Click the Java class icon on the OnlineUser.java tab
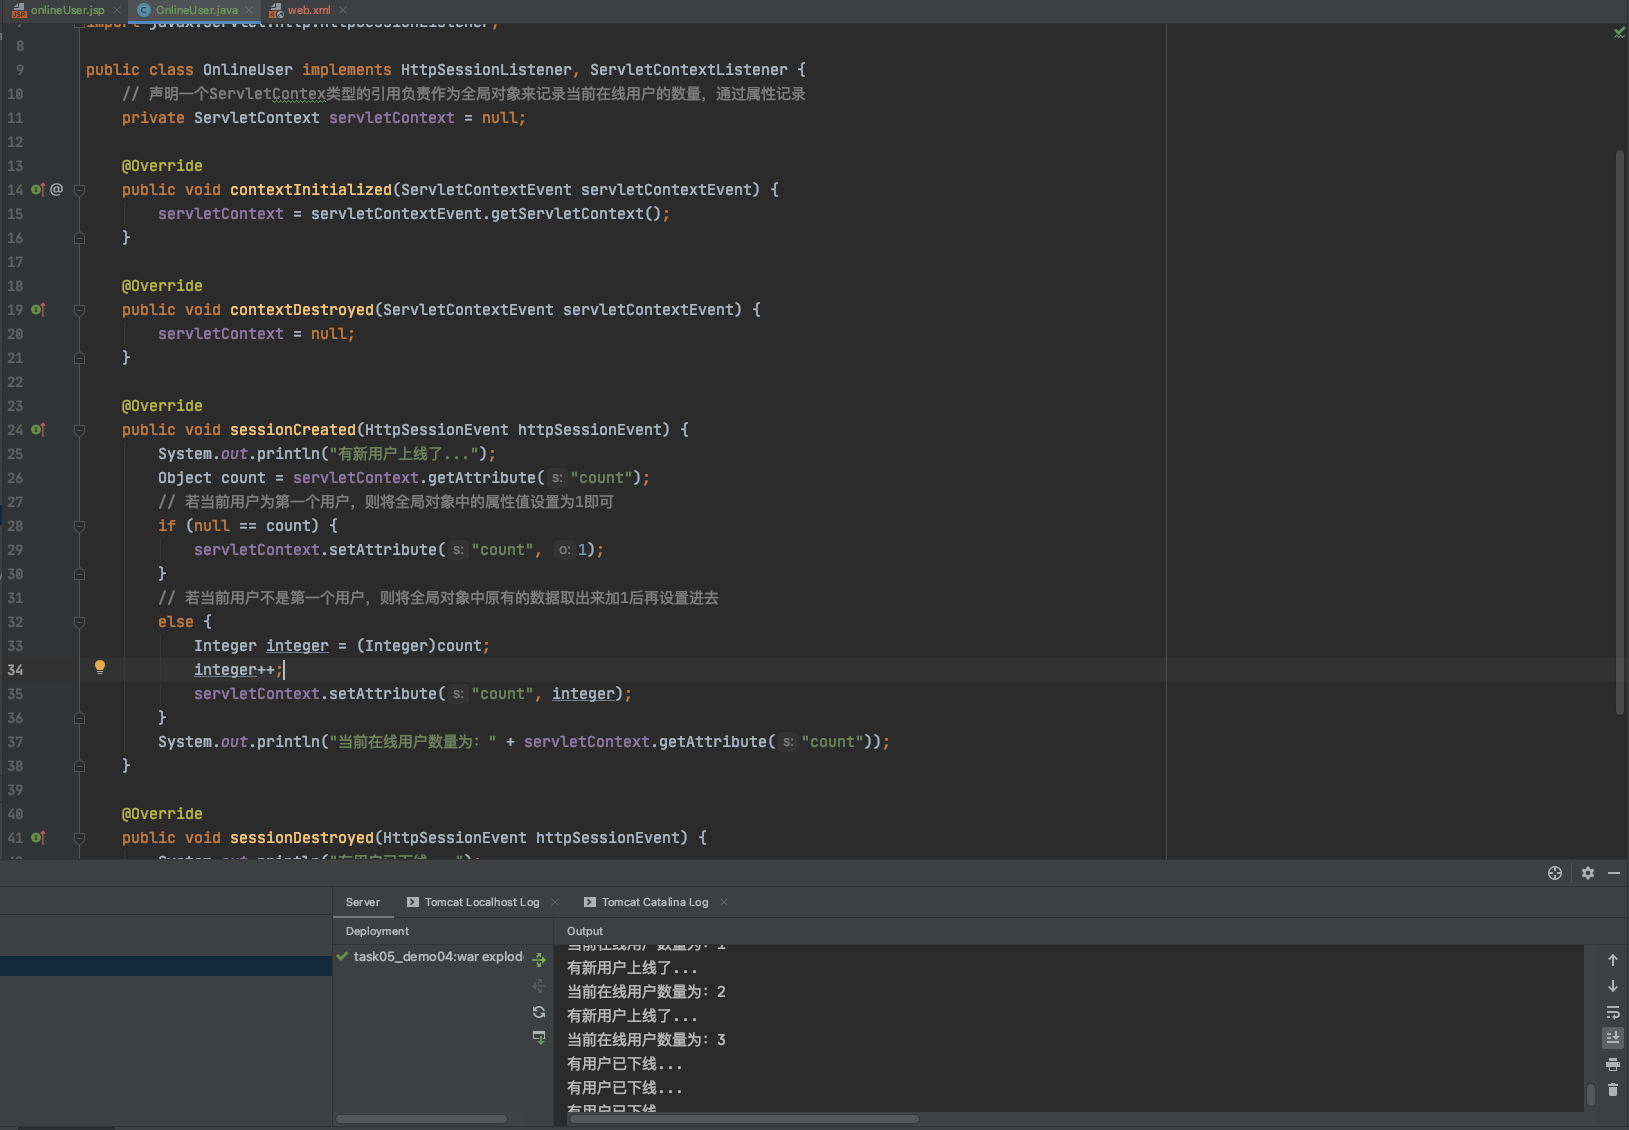The image size is (1629, 1130). pyautogui.click(x=144, y=10)
